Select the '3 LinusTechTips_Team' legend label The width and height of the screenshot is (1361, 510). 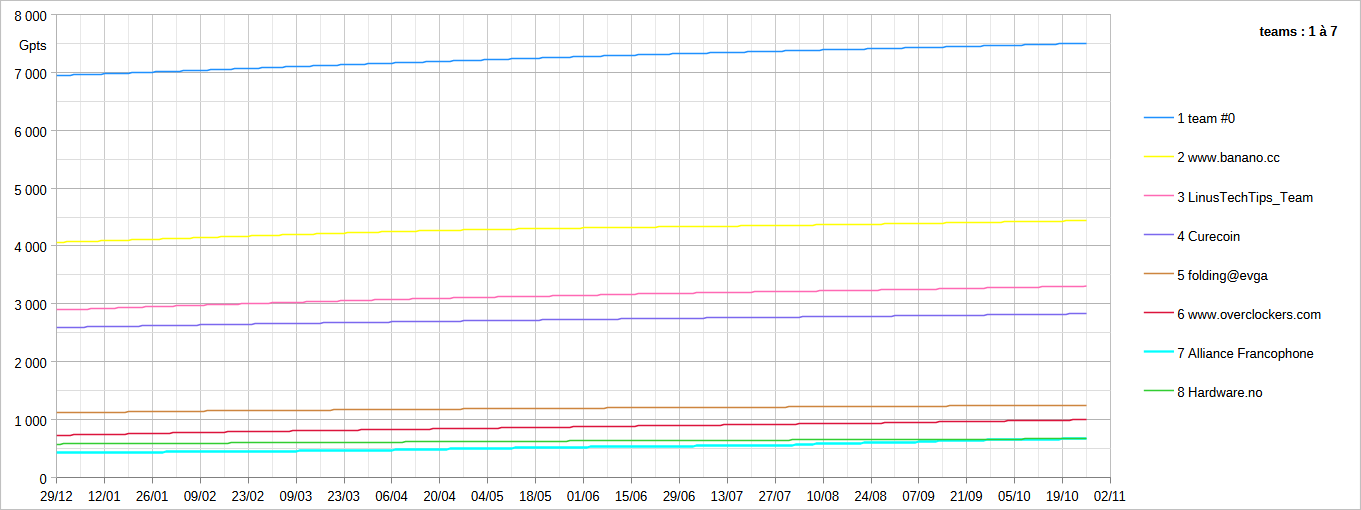(1244, 197)
